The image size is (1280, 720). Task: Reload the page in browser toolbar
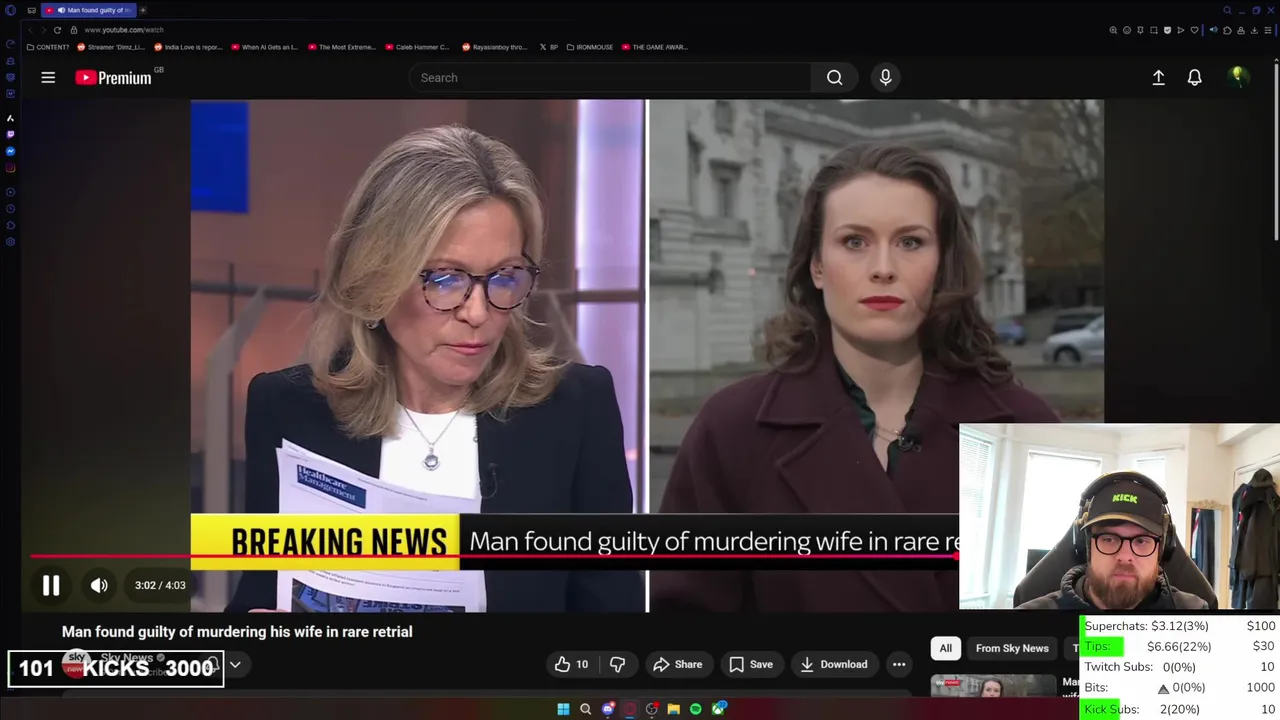pyautogui.click(x=57, y=30)
